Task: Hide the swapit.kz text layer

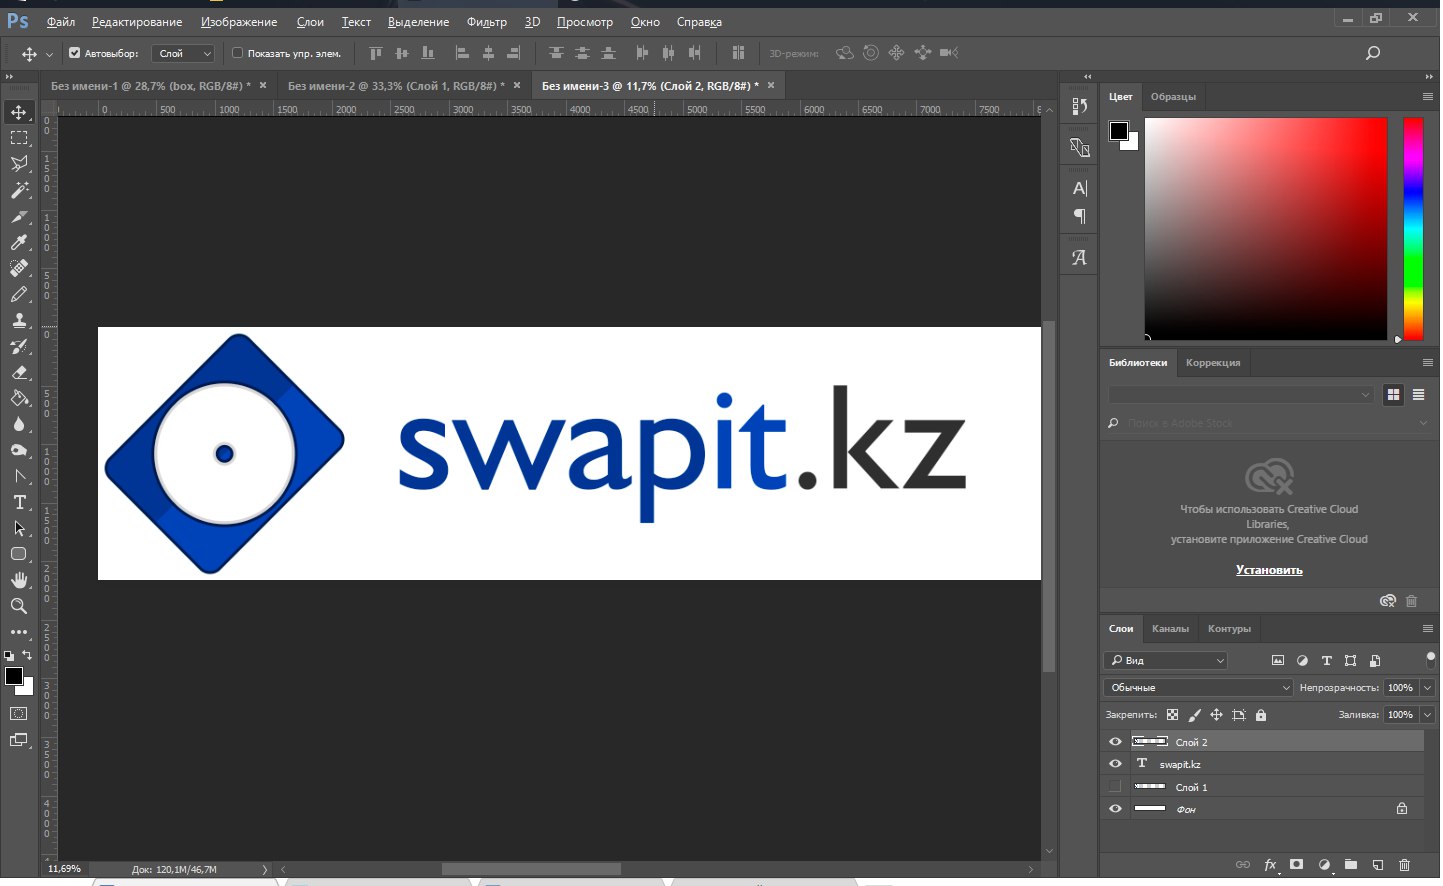Action: tap(1115, 764)
